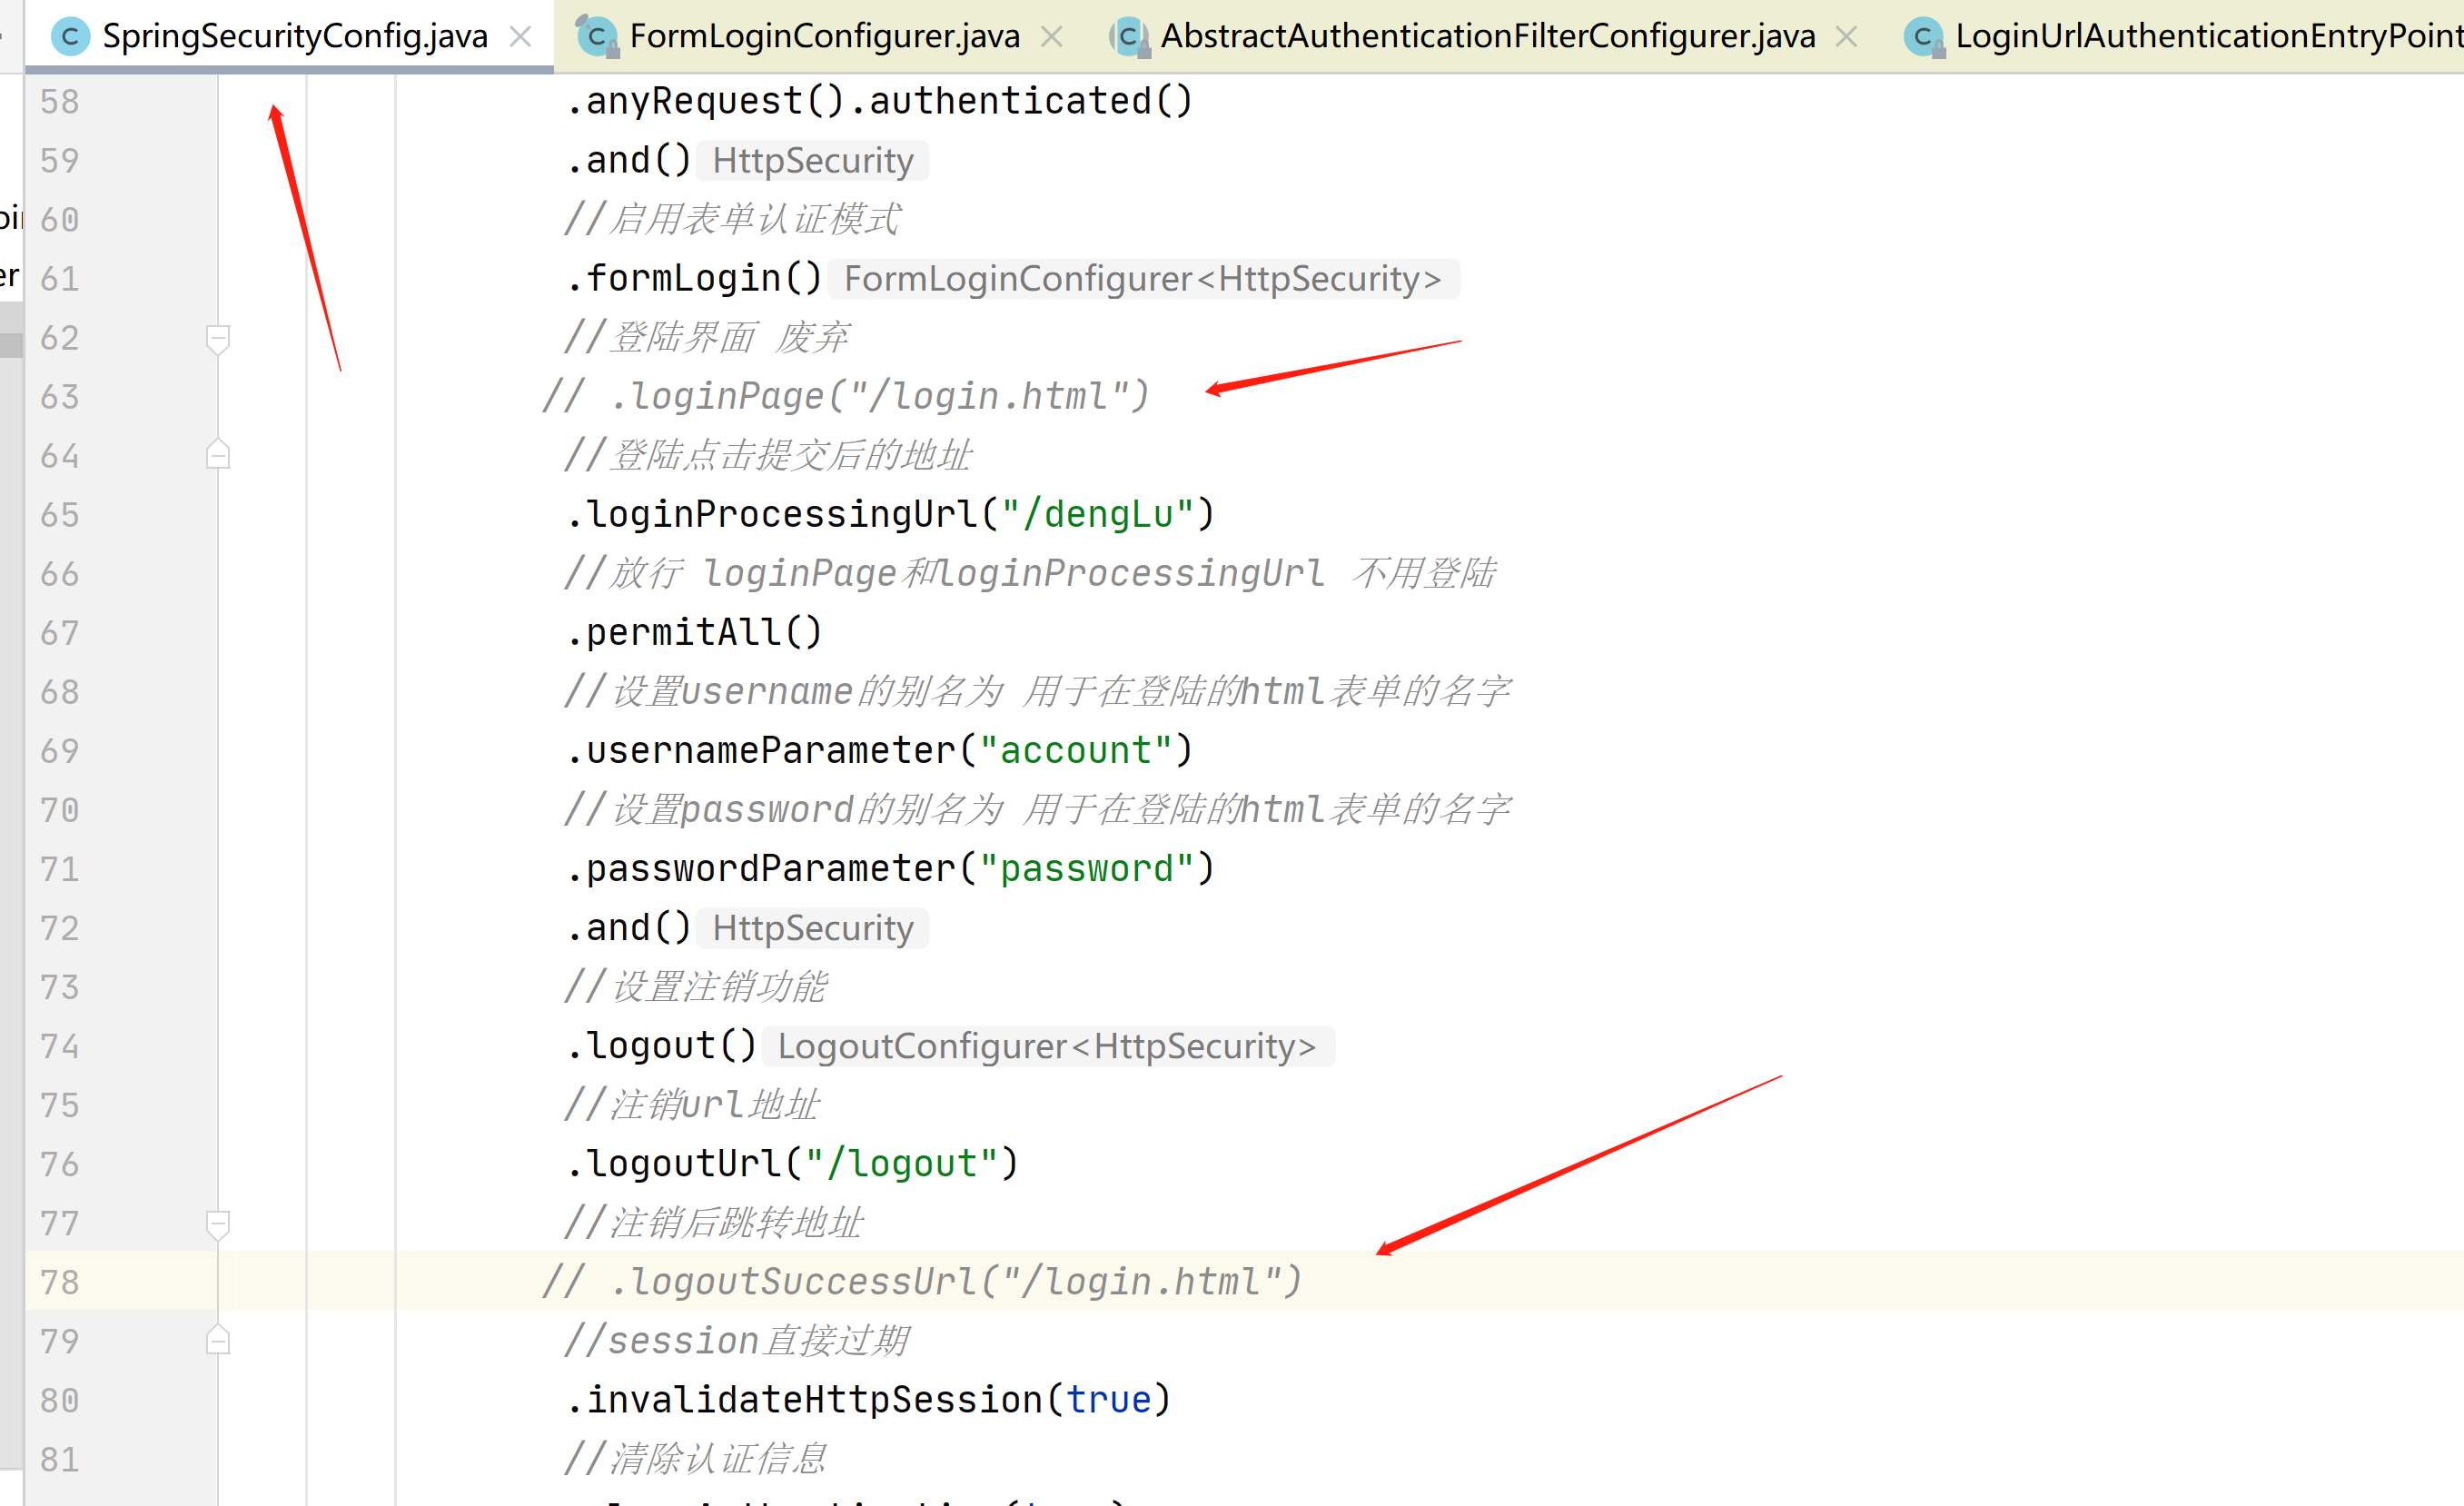Screen dimensions: 2464x1506
Task: Collapse comment fold marker at line 62
Action: point(218,338)
